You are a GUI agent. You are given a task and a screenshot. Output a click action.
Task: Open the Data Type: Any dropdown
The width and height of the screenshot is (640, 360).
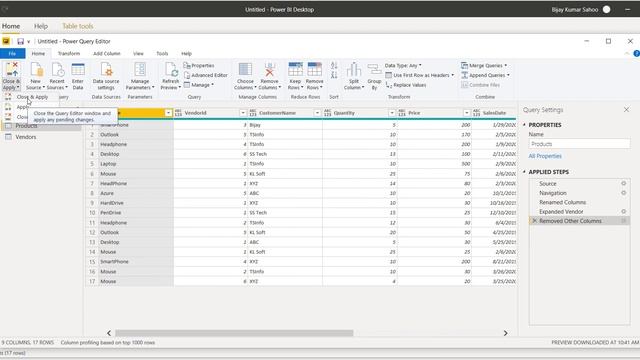(403, 65)
